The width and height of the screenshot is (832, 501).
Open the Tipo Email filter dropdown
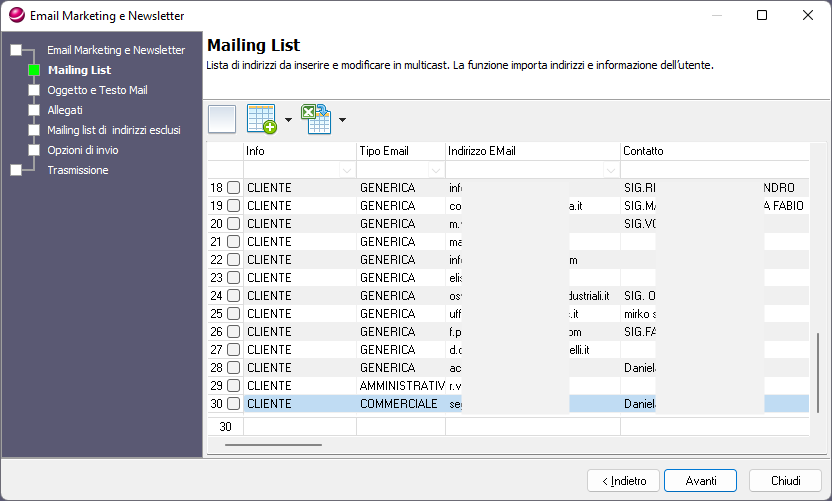436,170
